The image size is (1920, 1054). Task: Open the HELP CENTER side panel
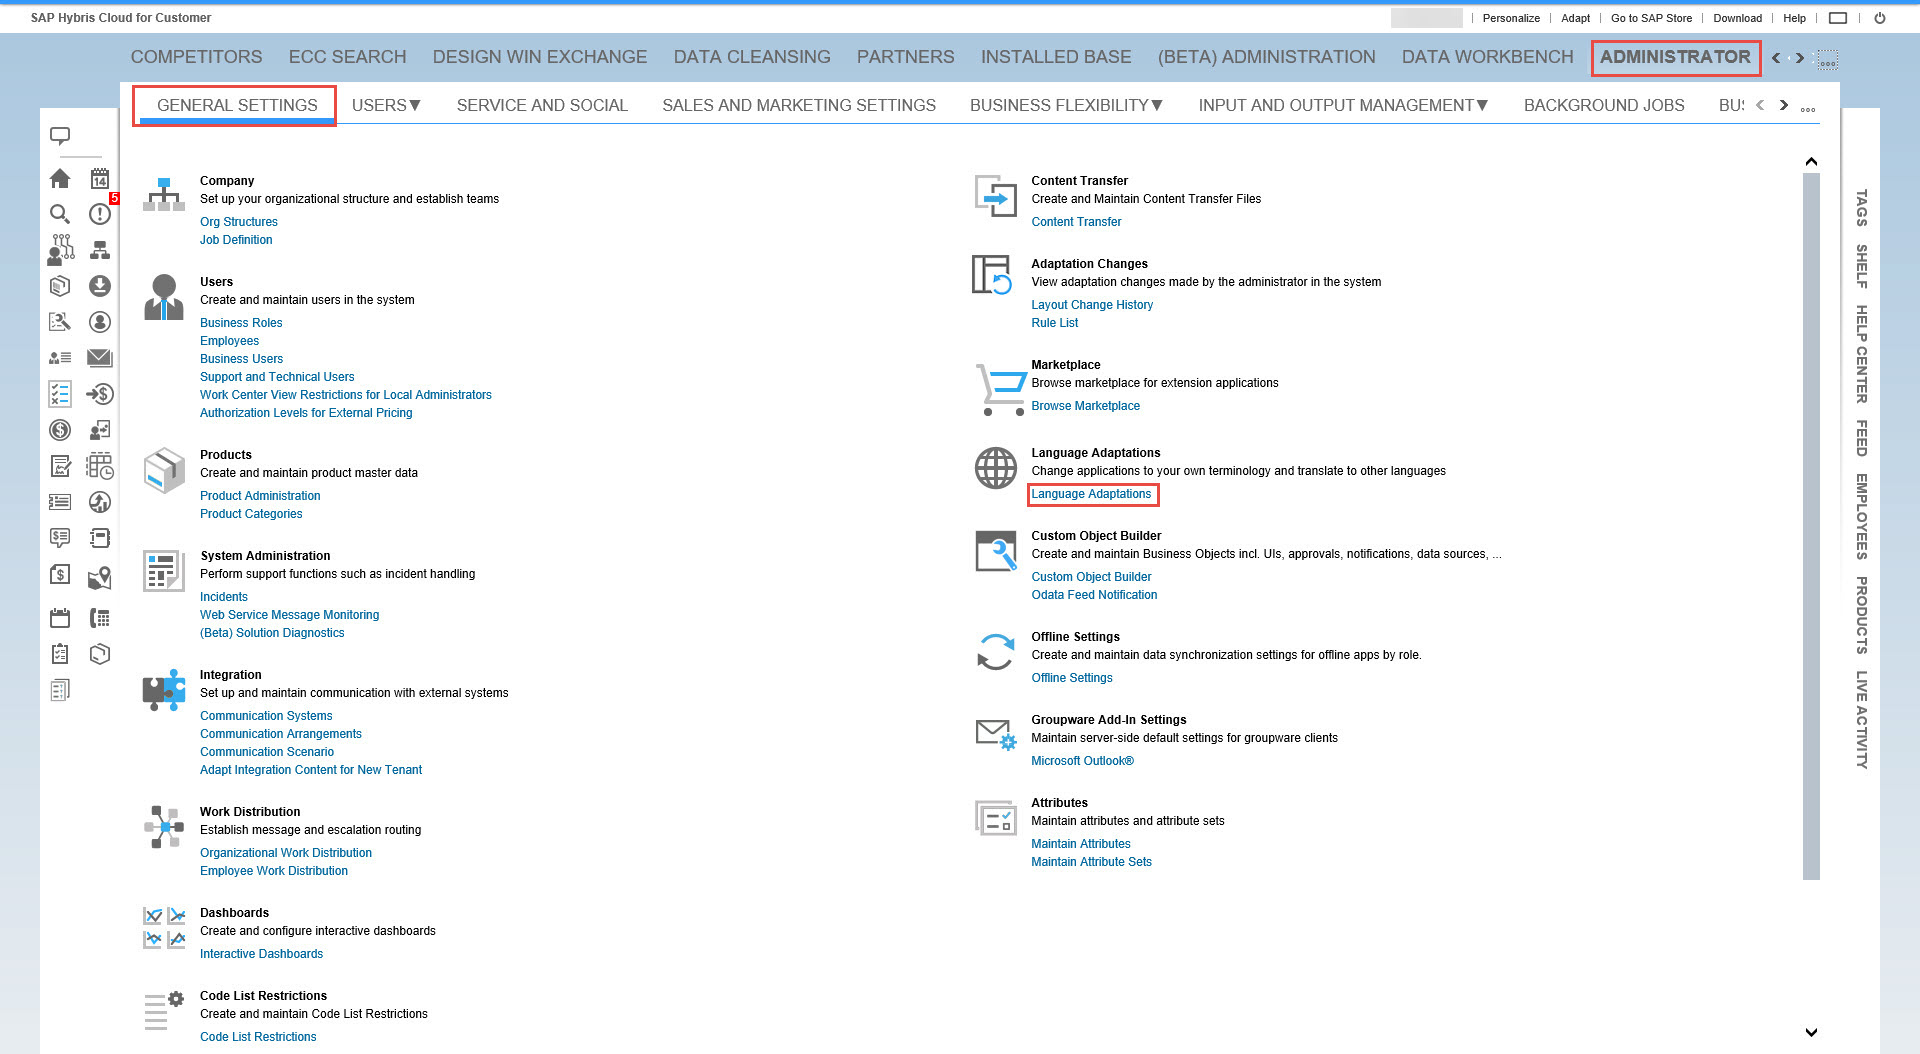[x=1861, y=354]
